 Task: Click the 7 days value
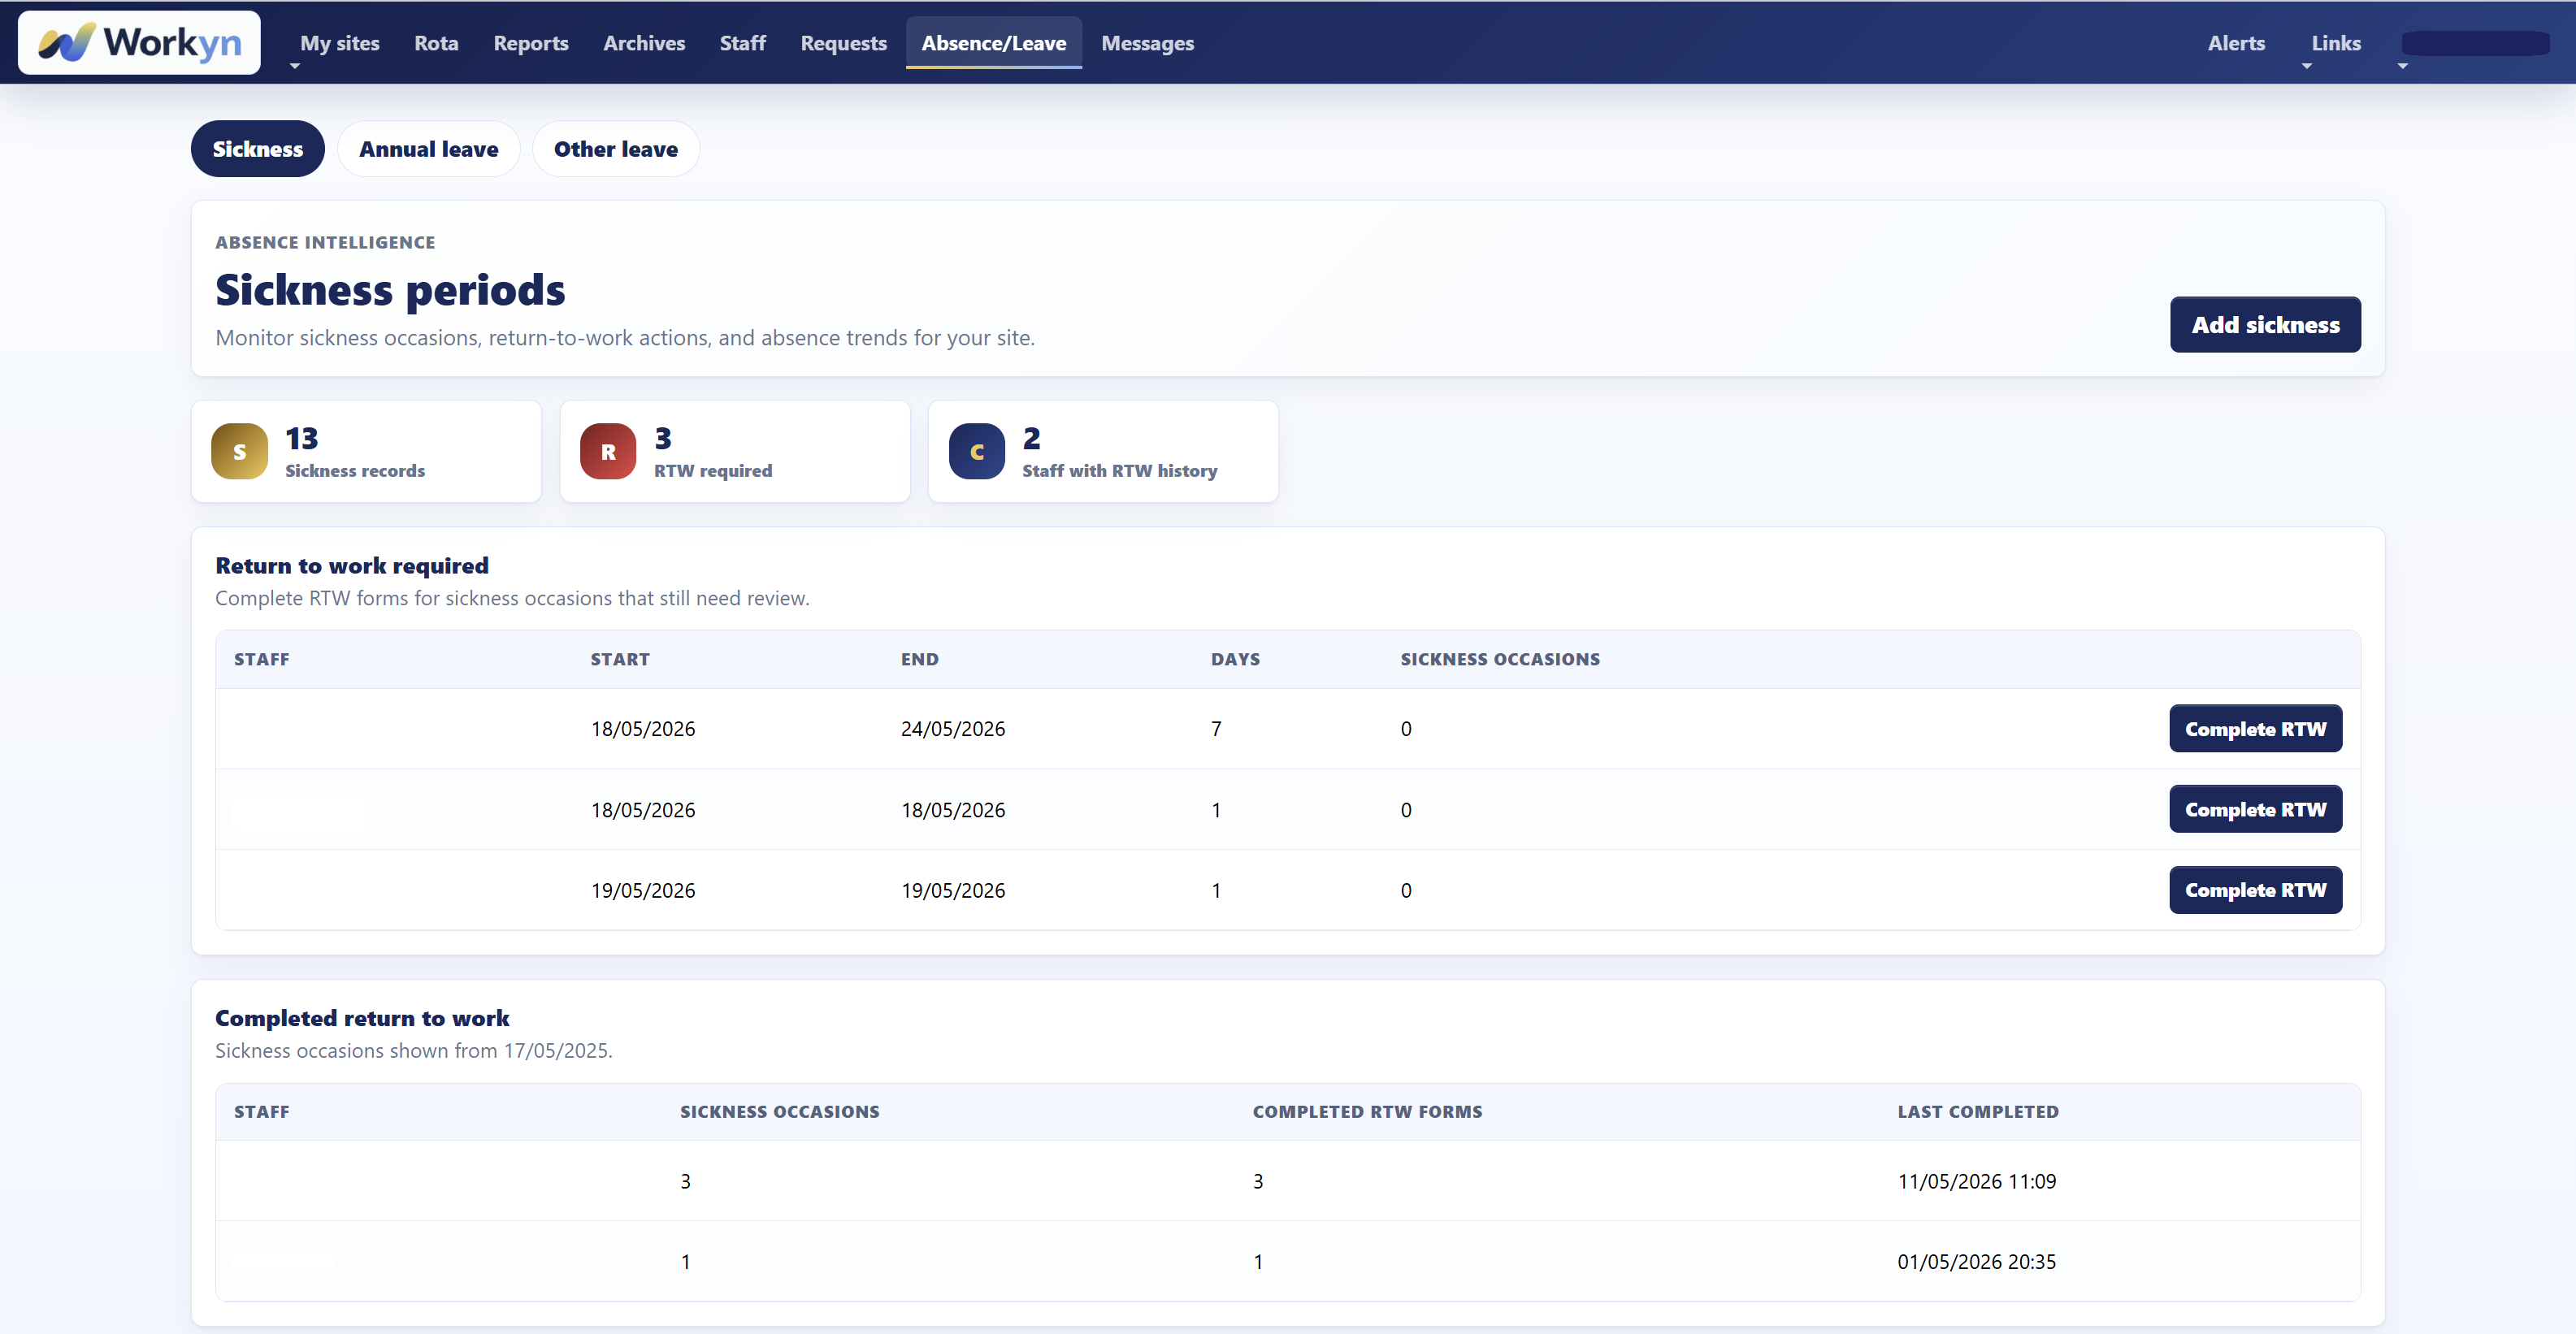1216,729
